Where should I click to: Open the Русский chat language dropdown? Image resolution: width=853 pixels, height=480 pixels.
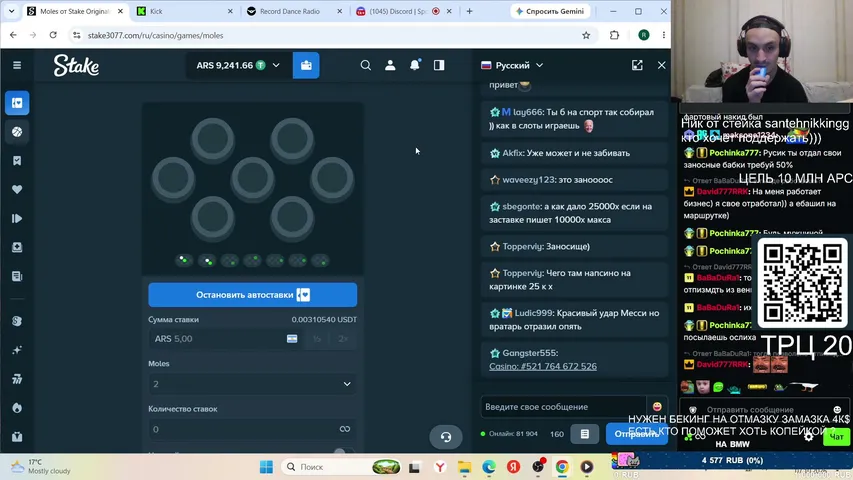[x=512, y=65]
